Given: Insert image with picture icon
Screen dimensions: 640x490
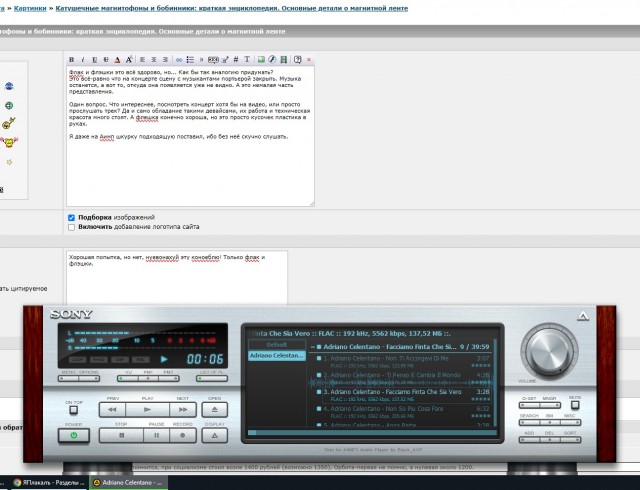Looking at the screenshot, I should point(261,60).
